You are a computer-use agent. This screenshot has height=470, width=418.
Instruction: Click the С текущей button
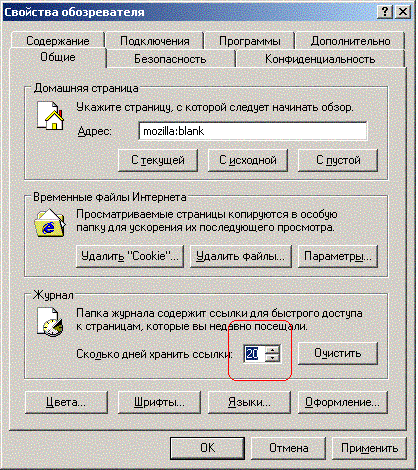tap(158, 160)
